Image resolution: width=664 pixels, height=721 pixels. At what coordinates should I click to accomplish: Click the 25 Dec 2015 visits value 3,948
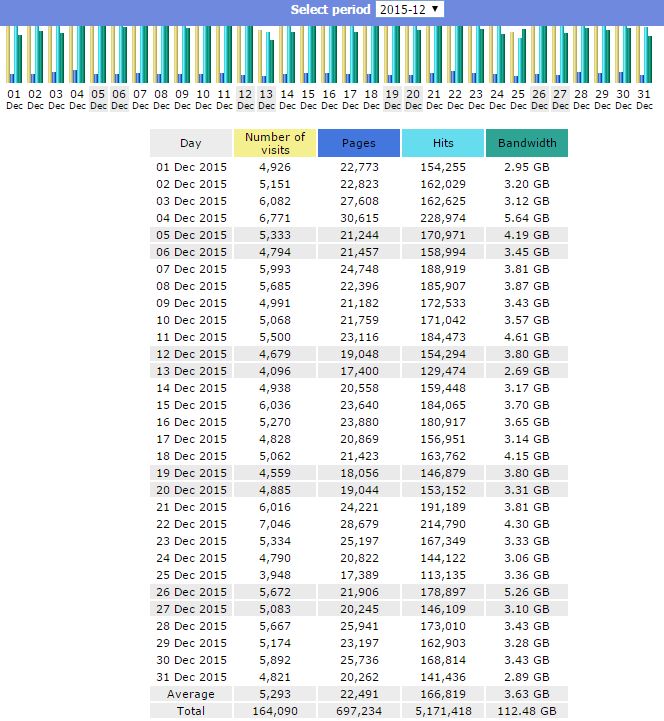[275, 575]
